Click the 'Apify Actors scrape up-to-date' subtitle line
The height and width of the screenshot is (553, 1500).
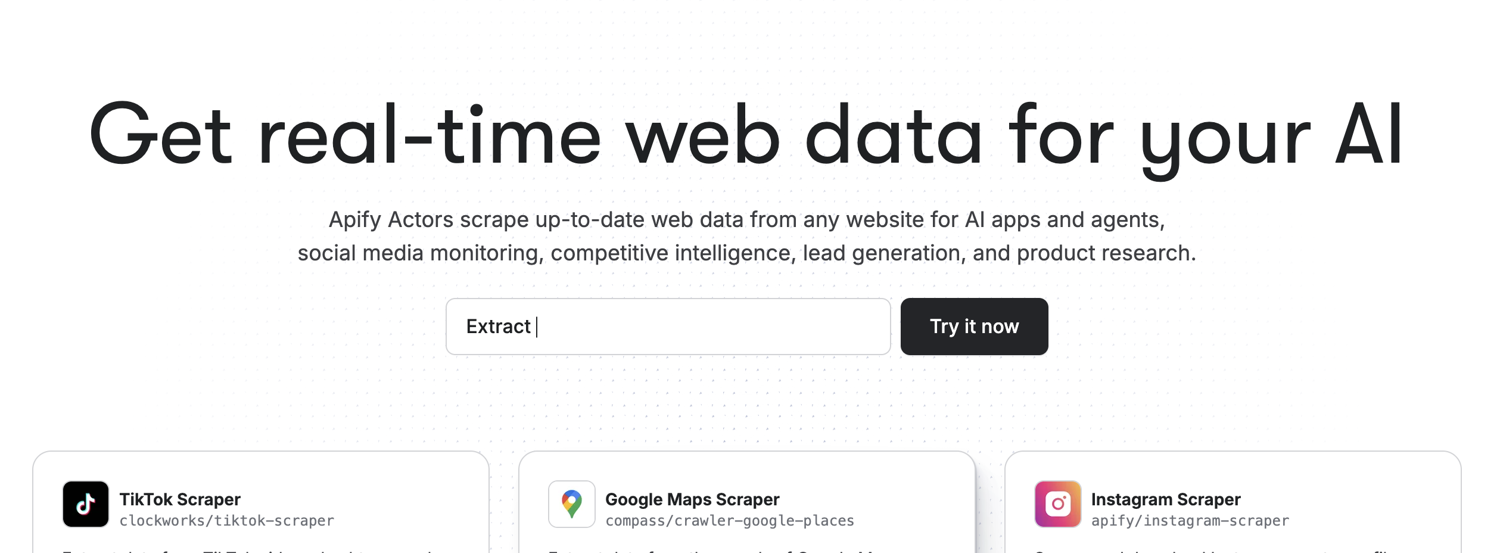(746, 220)
